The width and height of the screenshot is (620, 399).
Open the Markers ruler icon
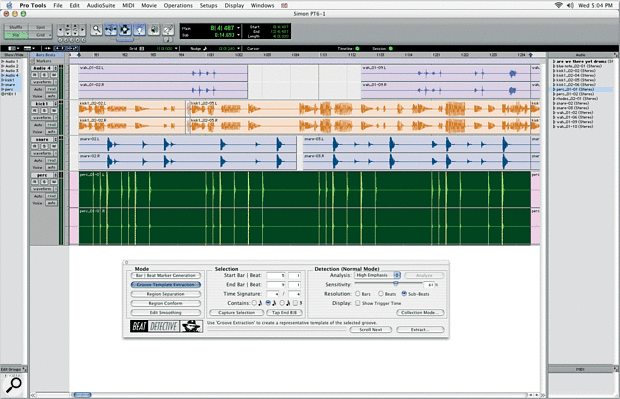click(33, 61)
